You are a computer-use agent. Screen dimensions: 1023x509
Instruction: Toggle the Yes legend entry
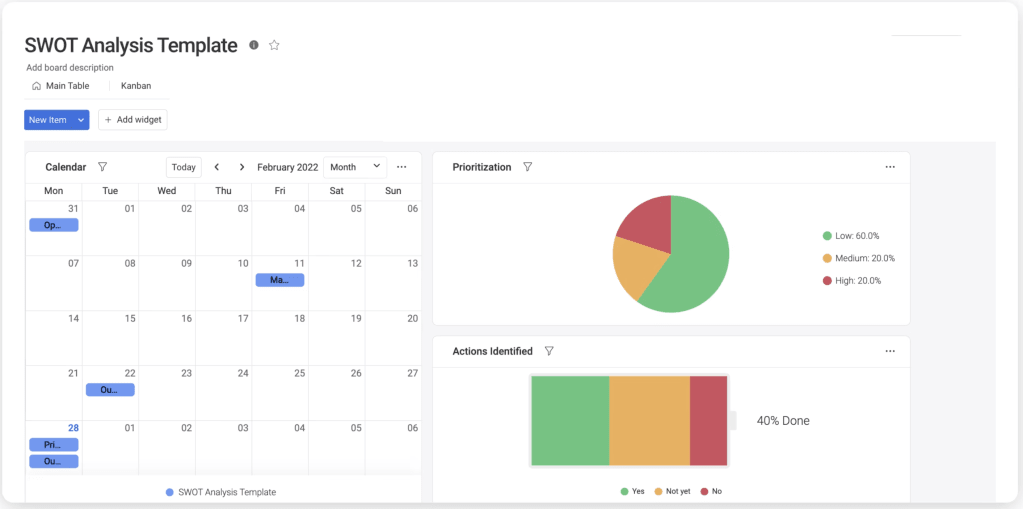pyautogui.click(x=632, y=491)
